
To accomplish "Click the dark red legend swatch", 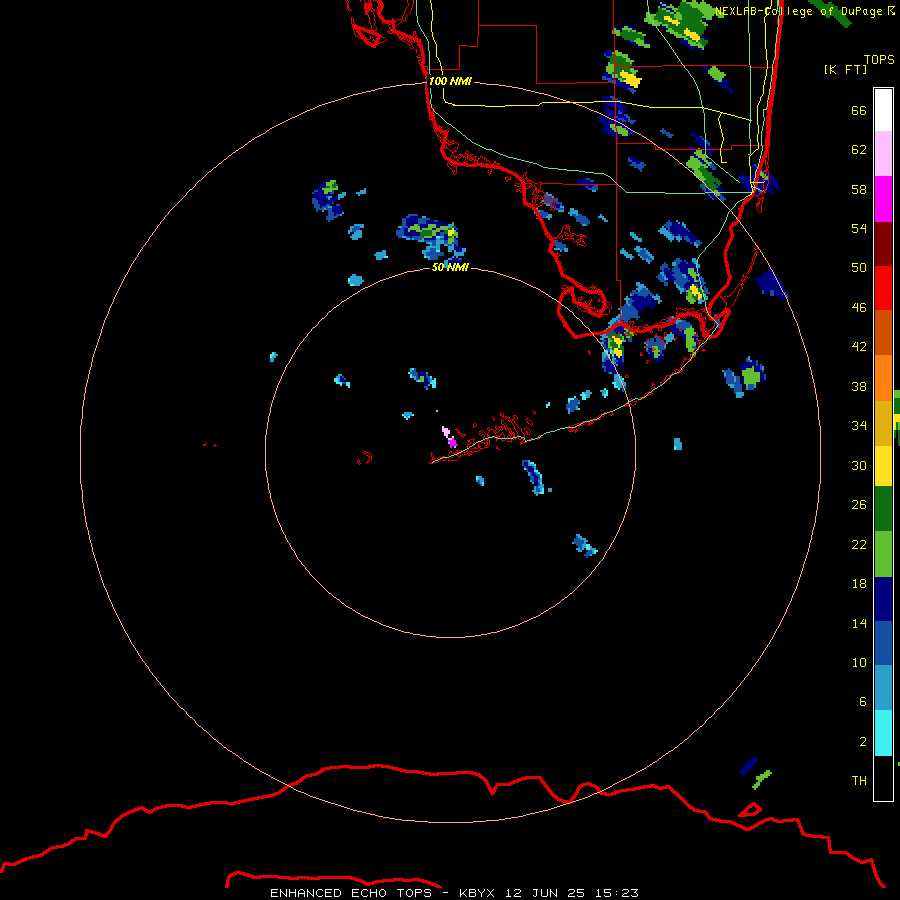I will (883, 243).
